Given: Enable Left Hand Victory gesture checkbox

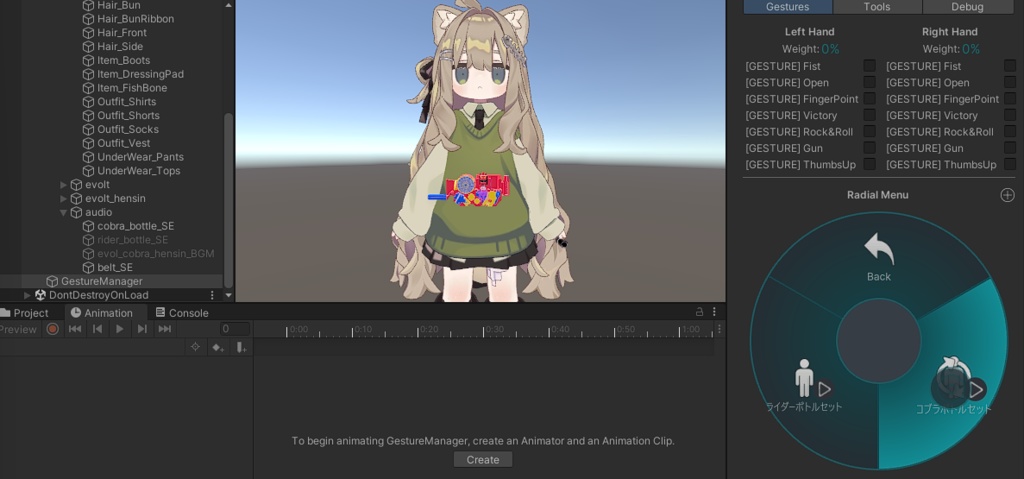Looking at the screenshot, I should point(869,115).
